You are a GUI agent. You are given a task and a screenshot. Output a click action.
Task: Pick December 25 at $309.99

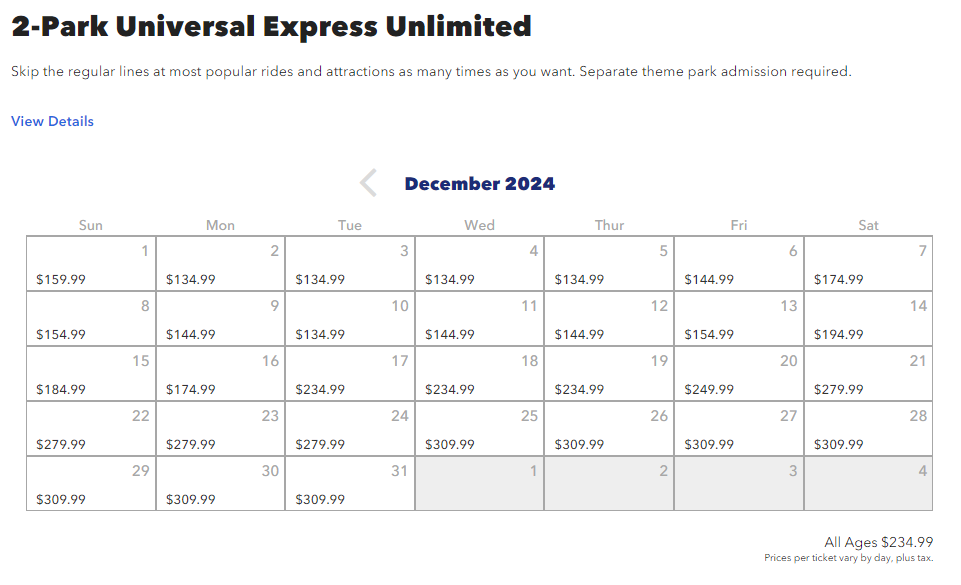pyautogui.click(x=479, y=429)
